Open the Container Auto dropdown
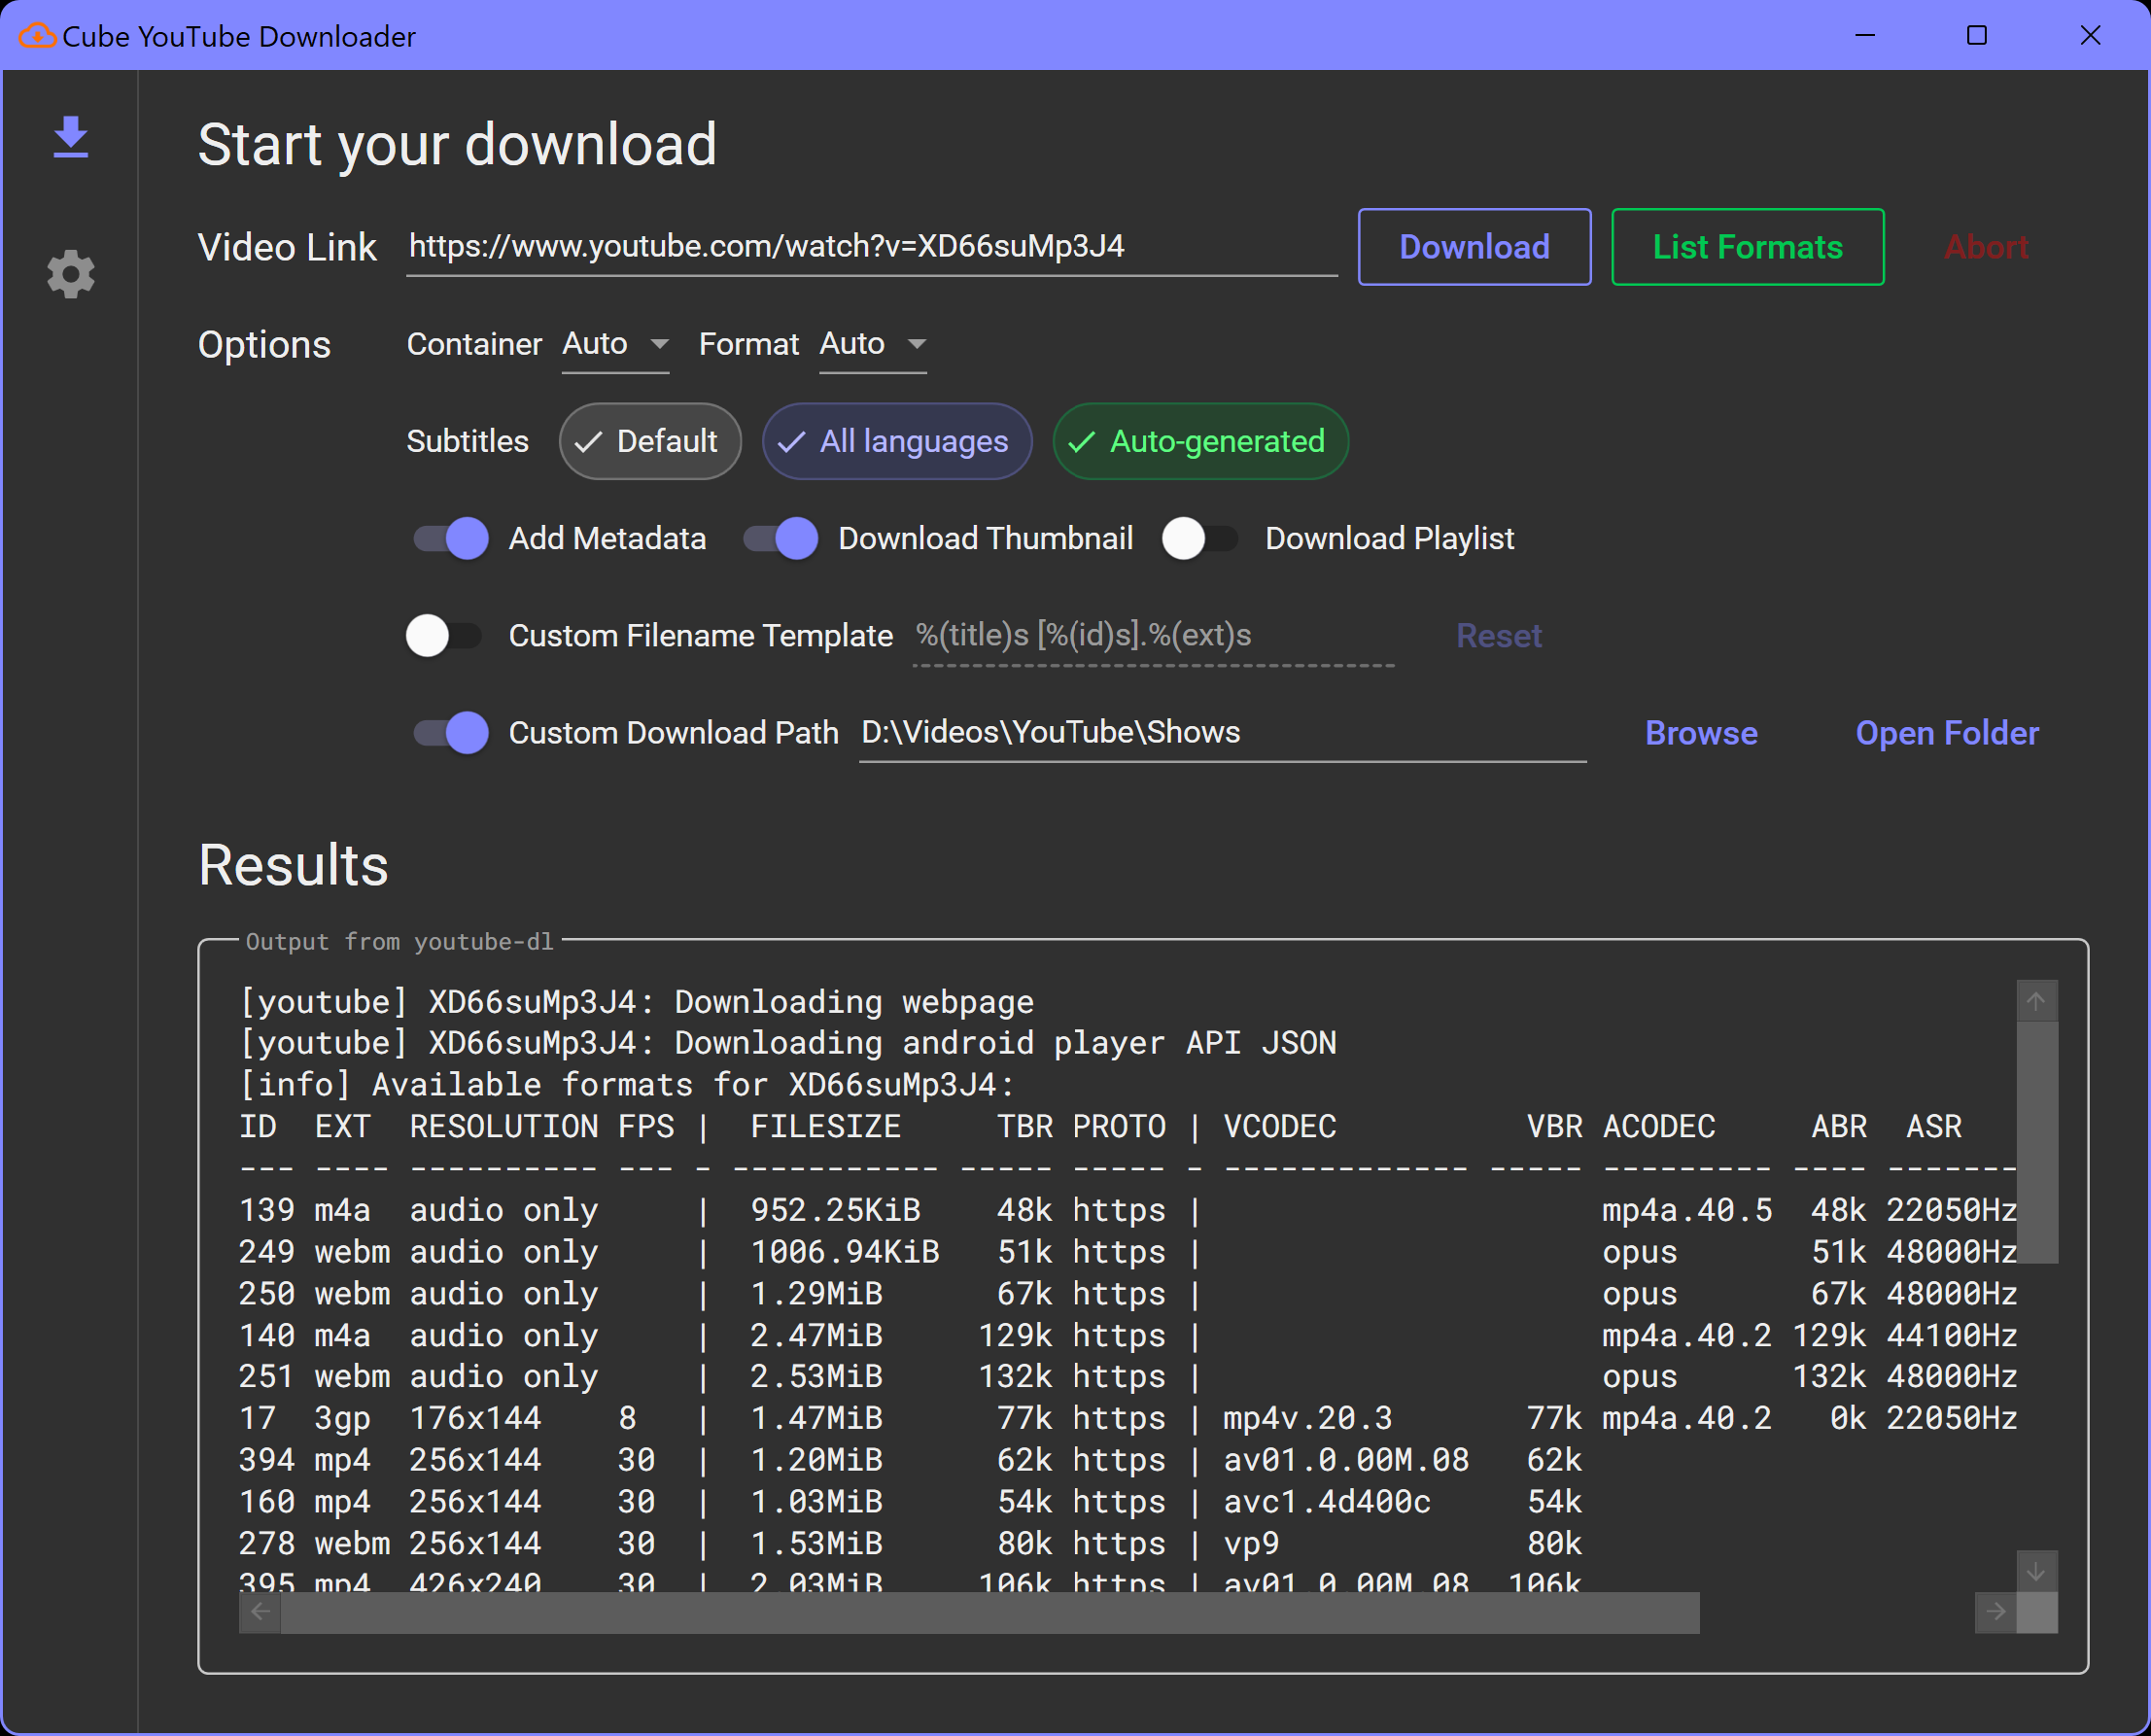Screen dimensions: 2151x1736 point(615,345)
